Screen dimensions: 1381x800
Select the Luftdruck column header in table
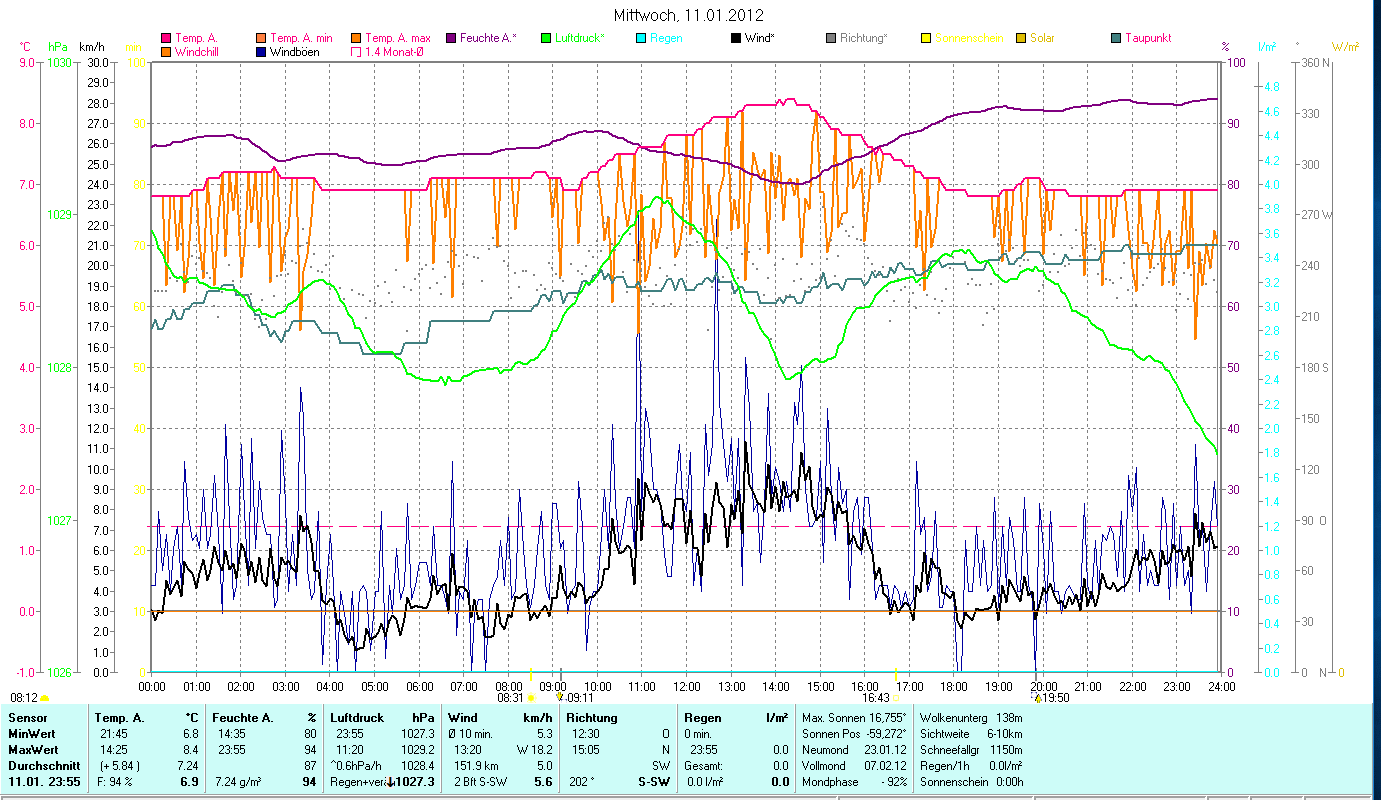click(357, 718)
